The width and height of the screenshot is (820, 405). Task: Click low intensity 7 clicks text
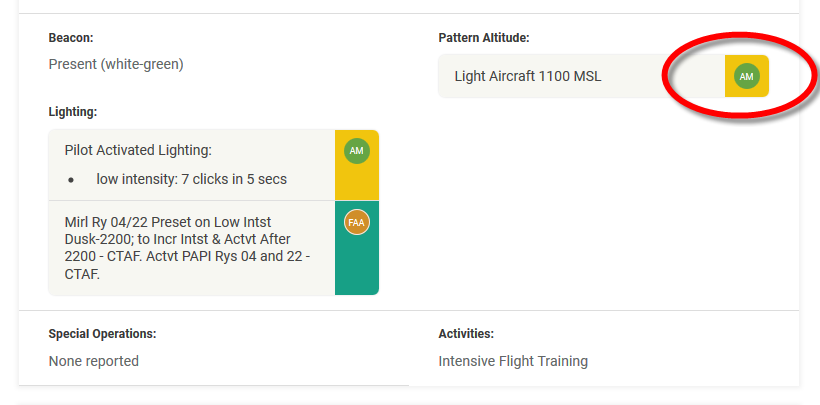point(191,179)
